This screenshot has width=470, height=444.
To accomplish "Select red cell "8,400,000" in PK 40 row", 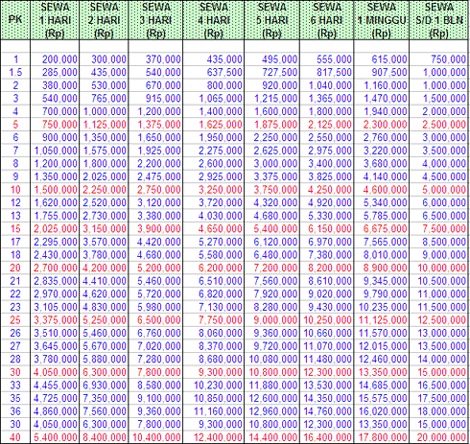I will [x=104, y=437].
